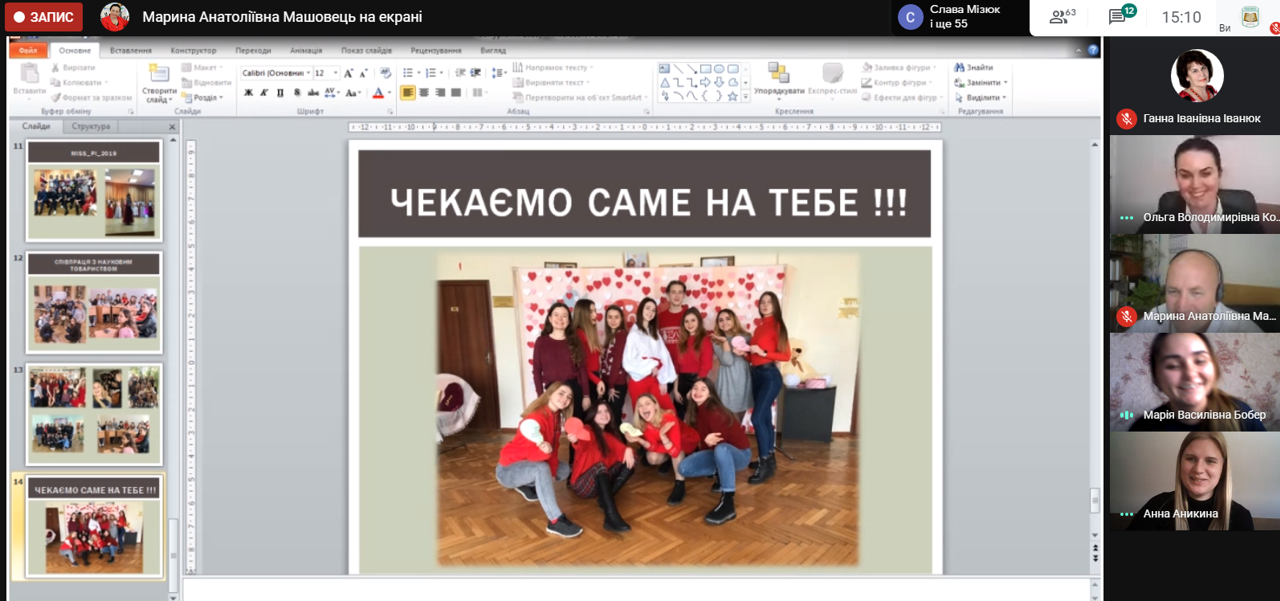1280x601 pixels.
Task: Click the bullet list icon
Action: pyautogui.click(x=407, y=73)
